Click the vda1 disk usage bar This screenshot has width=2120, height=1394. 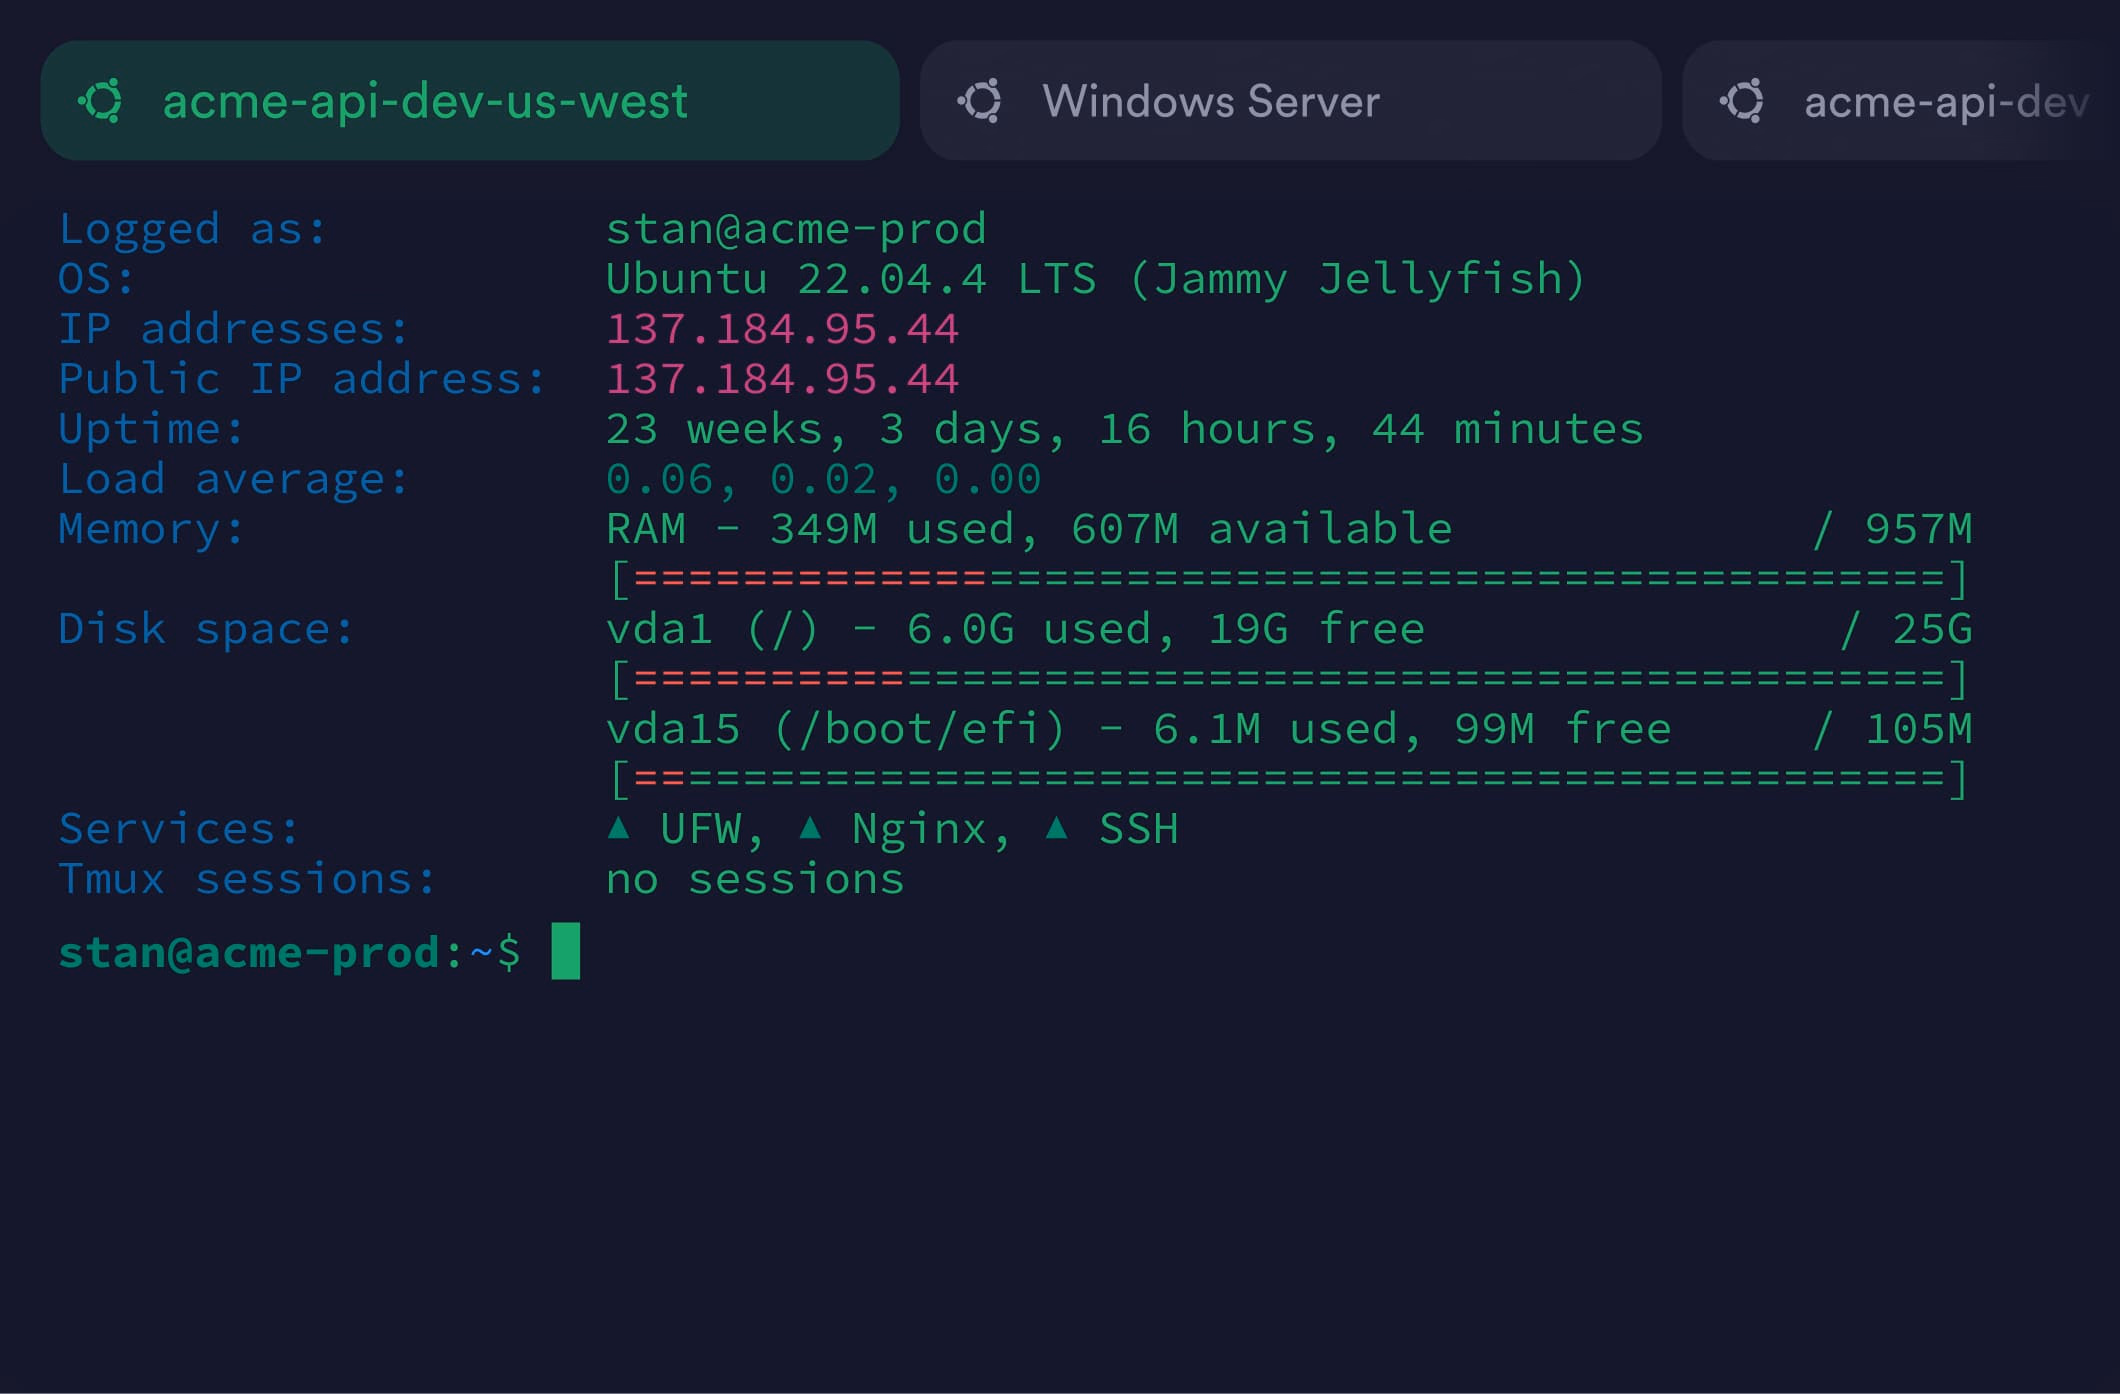click(x=1290, y=679)
